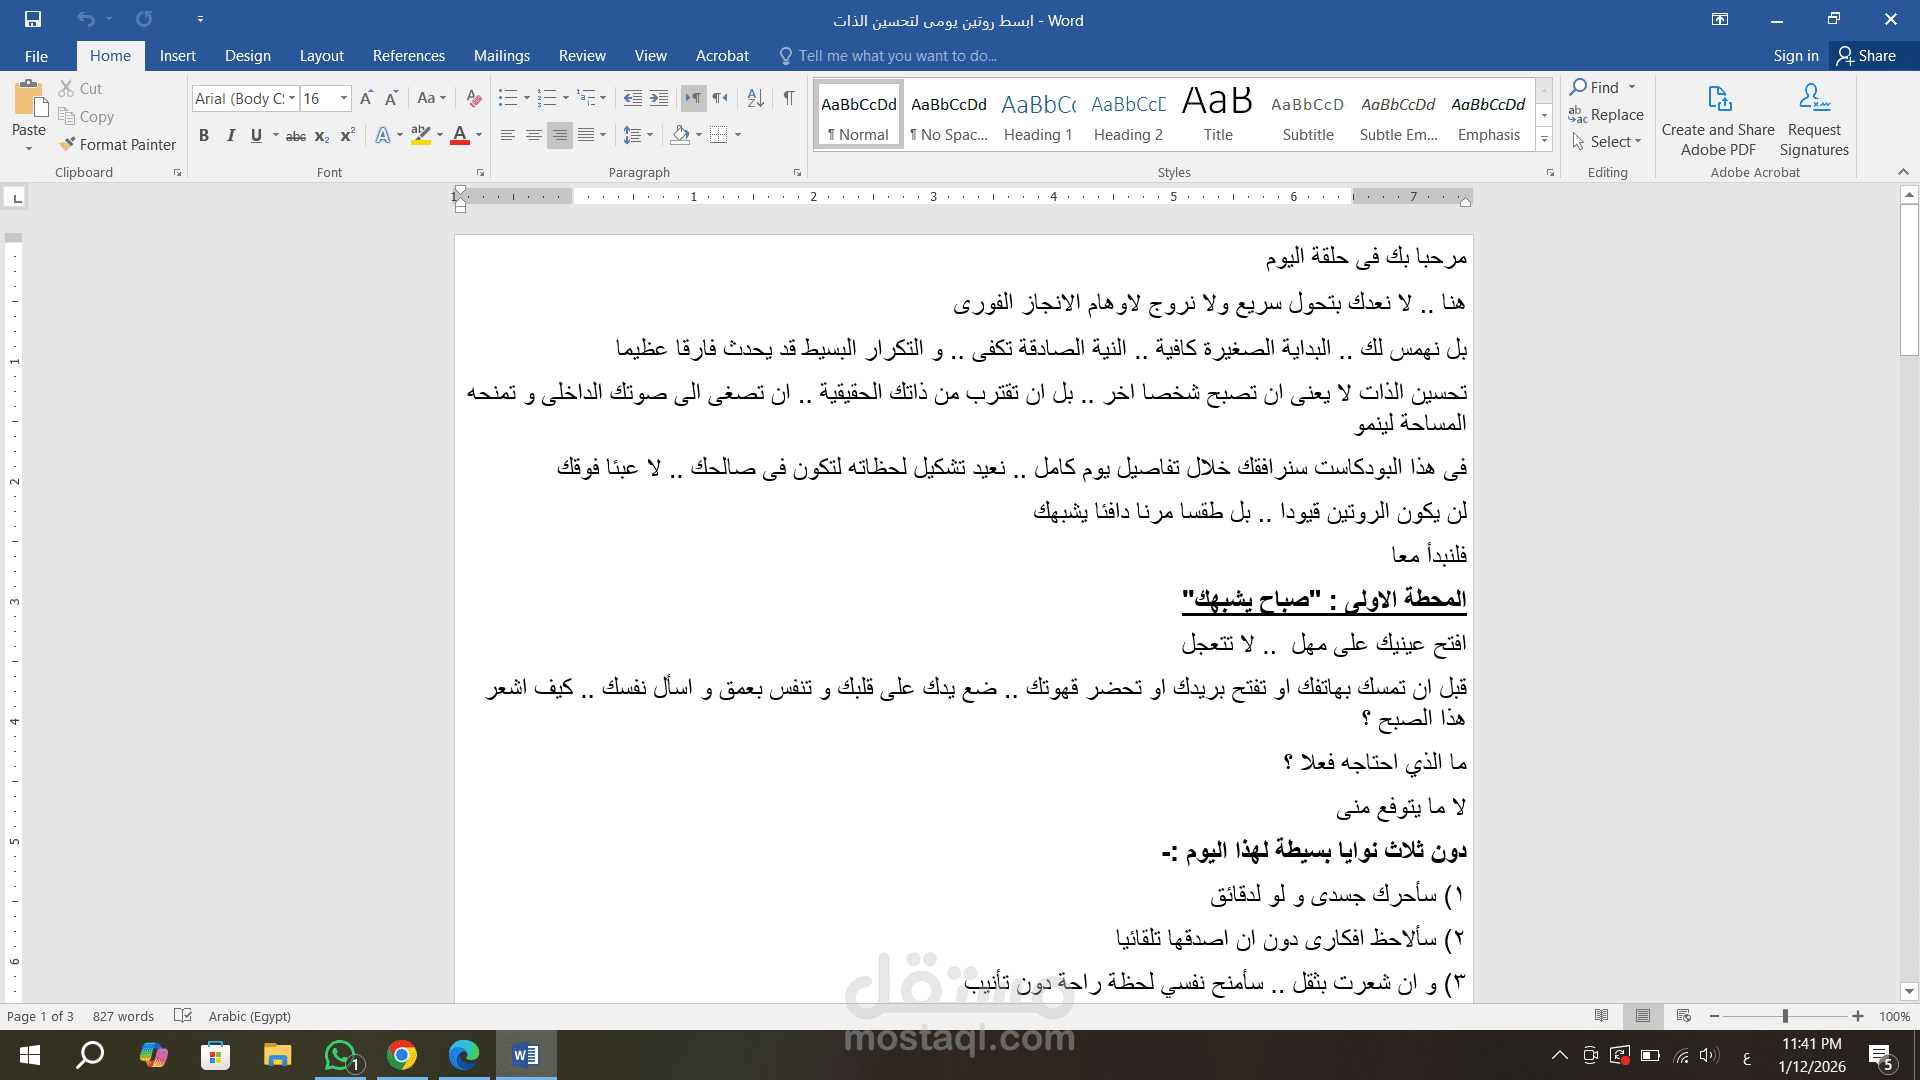The height and width of the screenshot is (1080, 1920).
Task: Decrease paragraph indent
Action: pyautogui.click(x=633, y=98)
